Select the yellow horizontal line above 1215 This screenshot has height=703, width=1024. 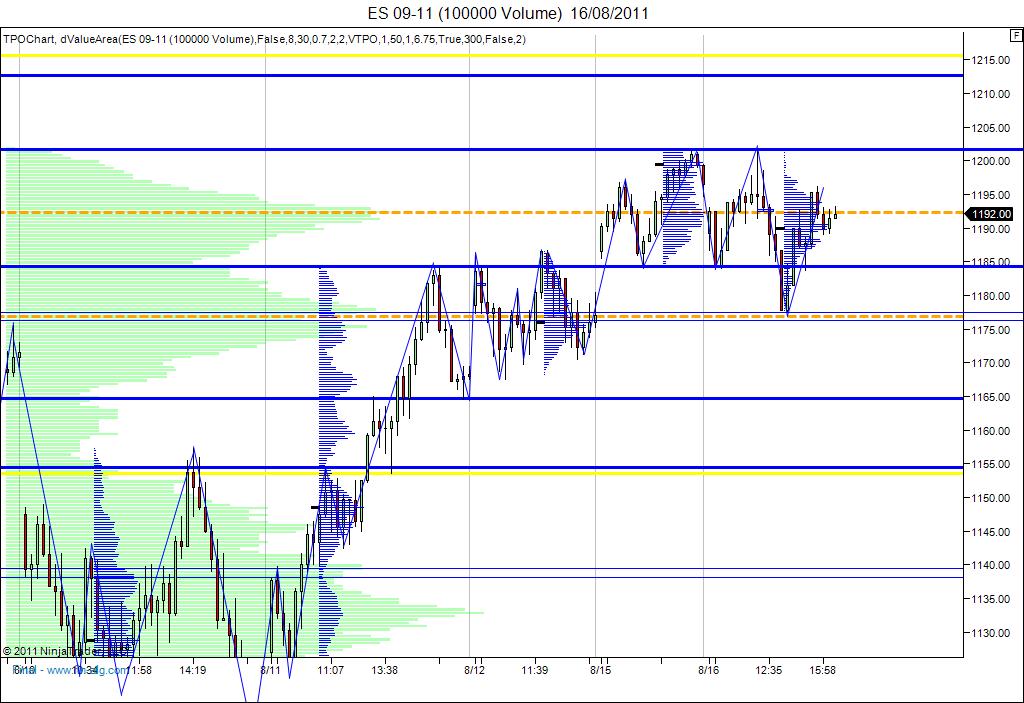(482, 56)
